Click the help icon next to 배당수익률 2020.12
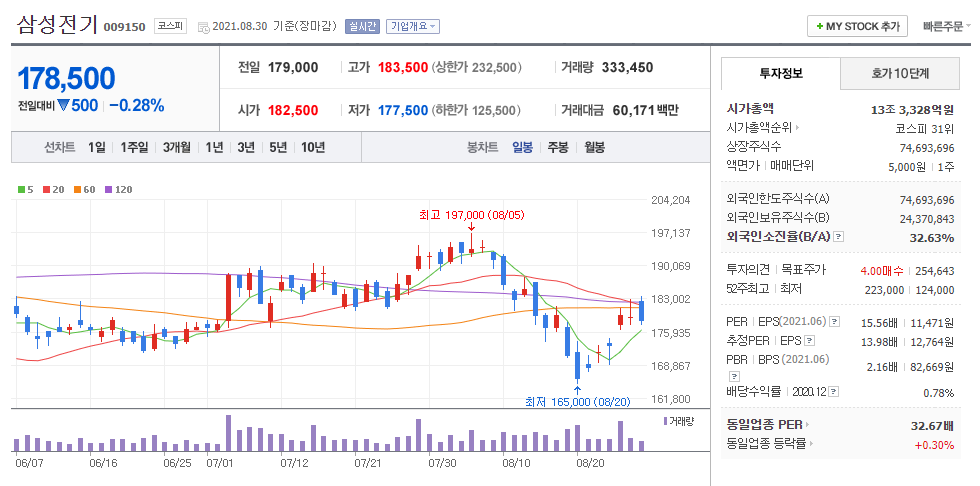This screenshot has height=486, width=980. pos(834,392)
